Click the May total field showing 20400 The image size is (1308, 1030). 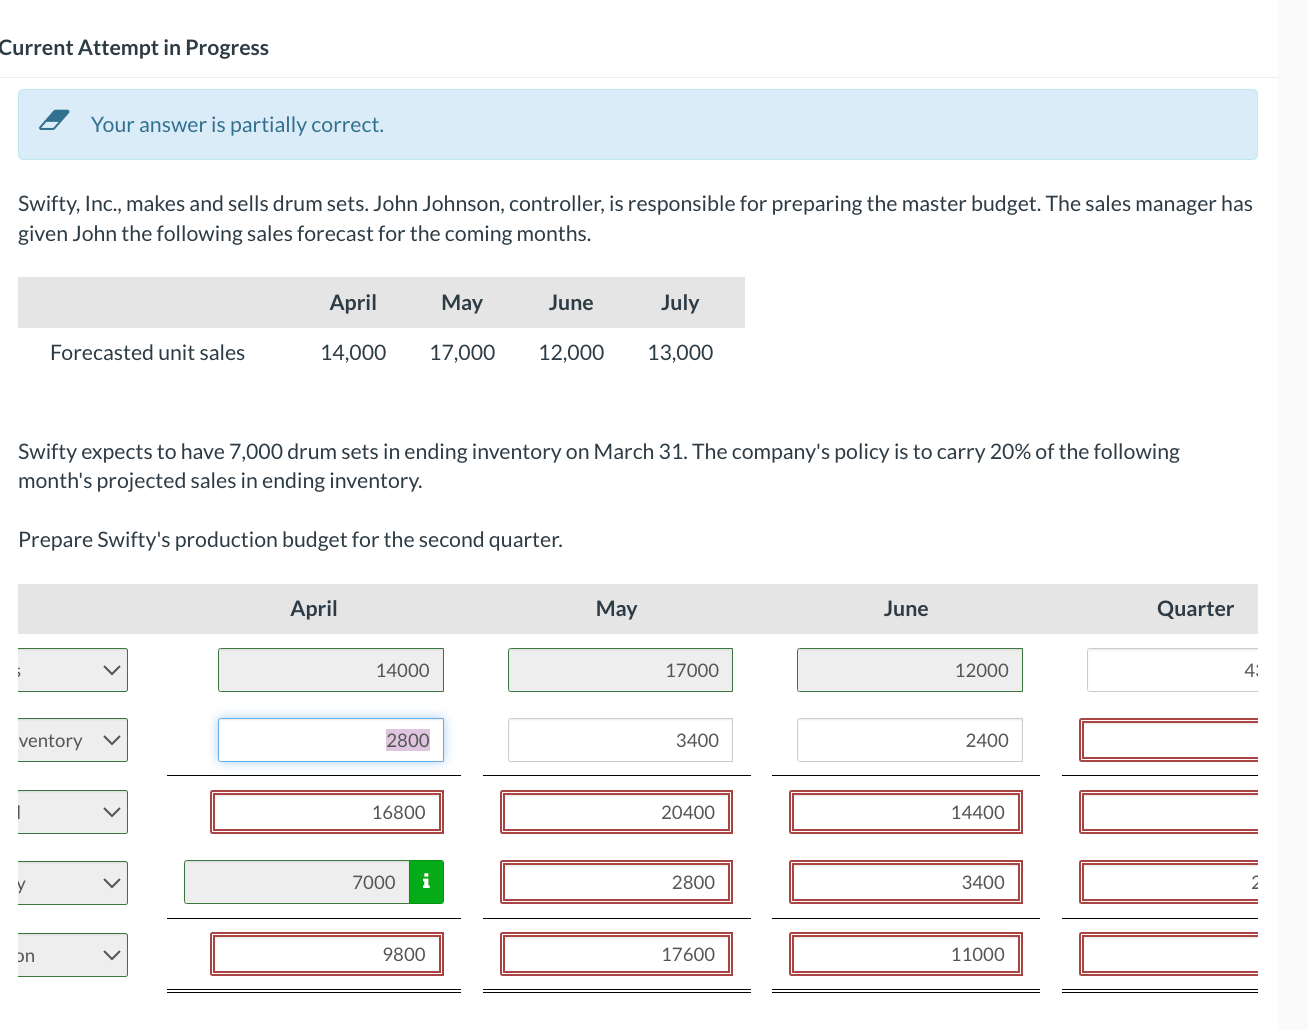tap(616, 812)
